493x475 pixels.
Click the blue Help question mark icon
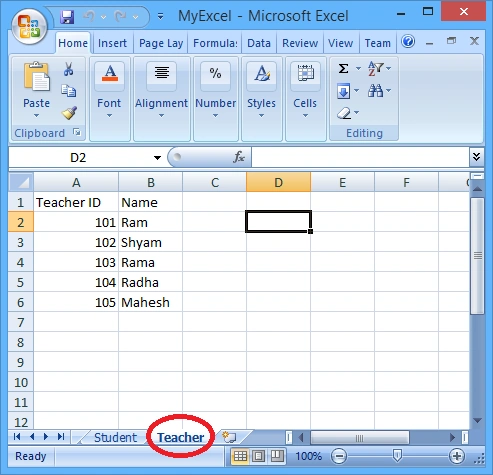coord(408,42)
